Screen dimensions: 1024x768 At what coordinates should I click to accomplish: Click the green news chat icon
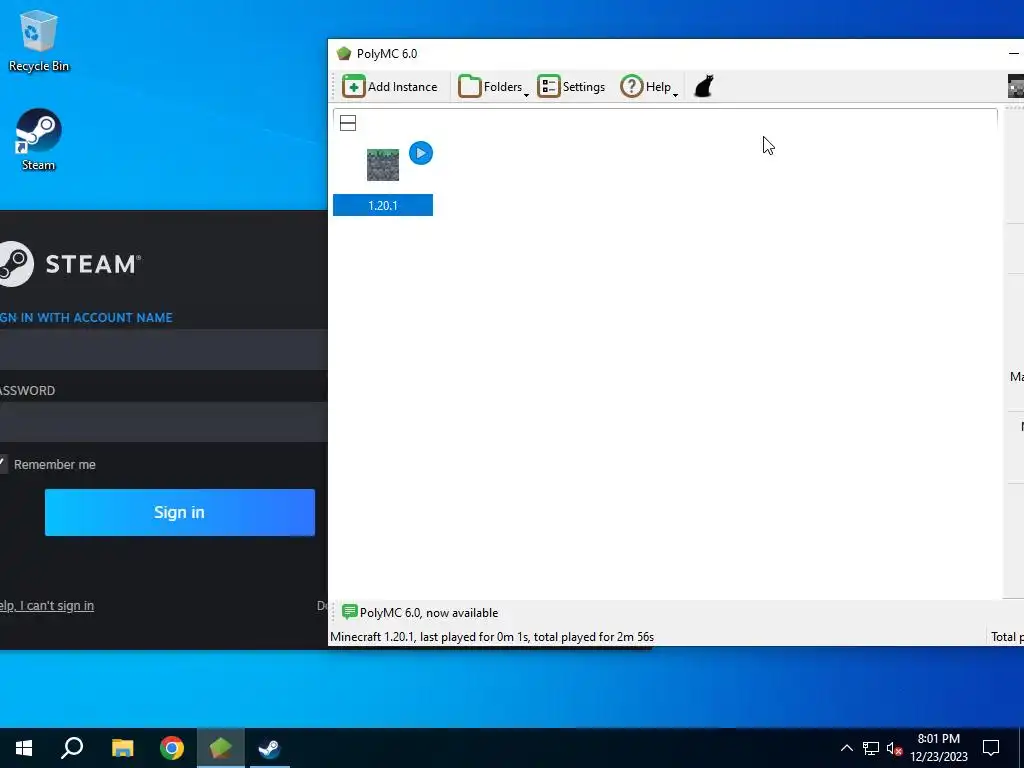point(349,612)
